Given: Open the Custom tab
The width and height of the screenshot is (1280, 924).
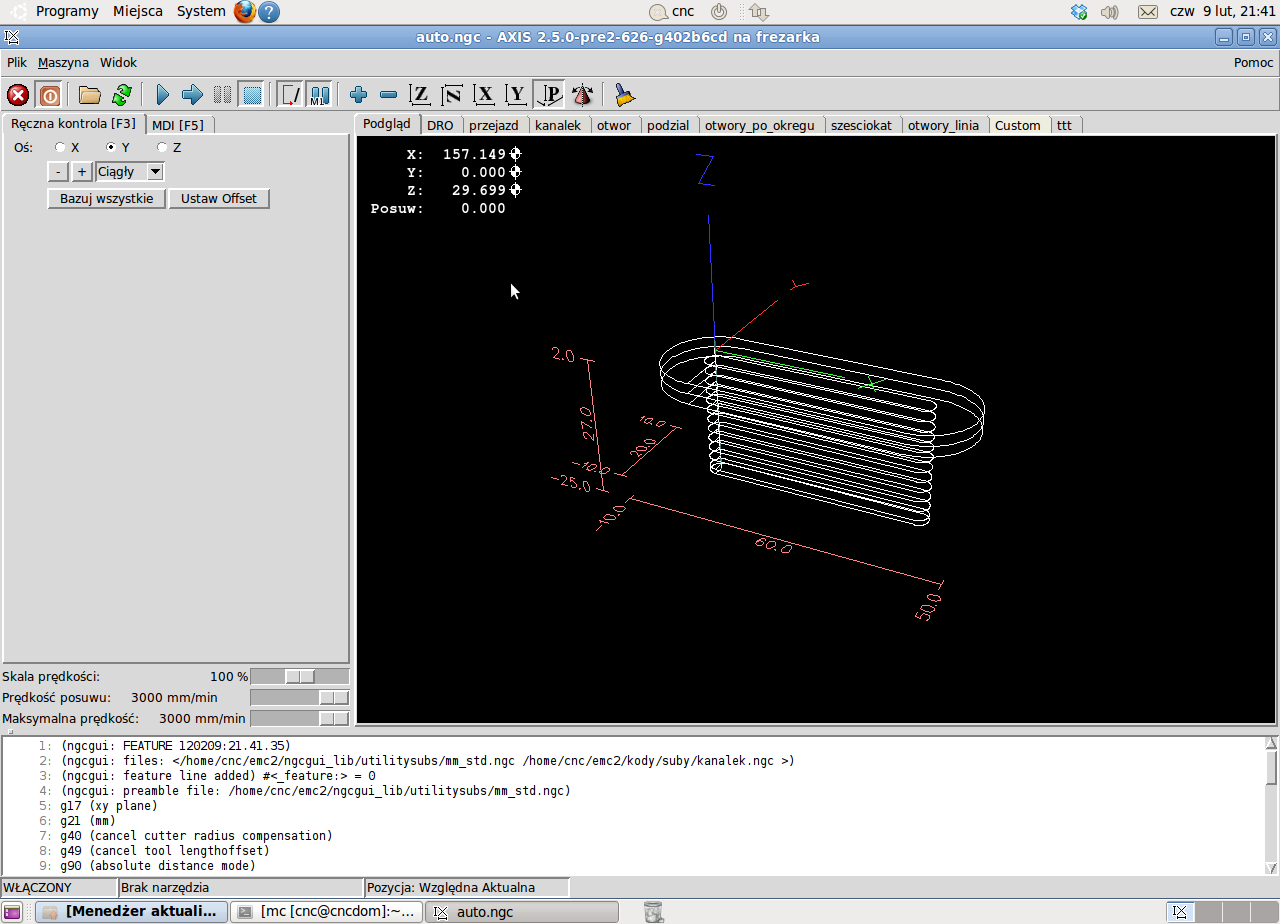Looking at the screenshot, I should [1018, 126].
